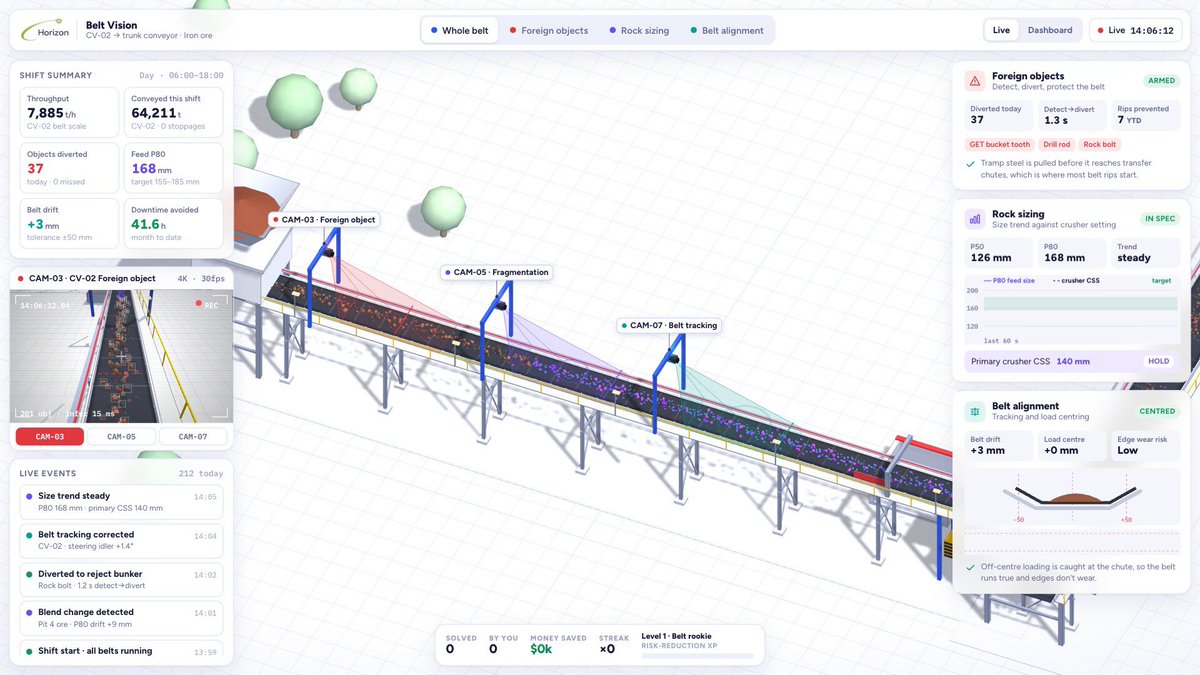Click the red Live status dot beside the clock
The width and height of the screenshot is (1200, 675).
[x=1101, y=30]
